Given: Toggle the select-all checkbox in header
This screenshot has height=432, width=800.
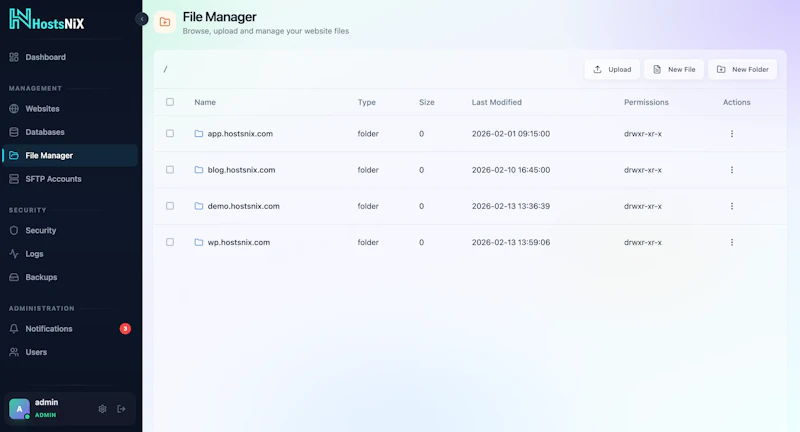Looking at the screenshot, I should point(170,102).
